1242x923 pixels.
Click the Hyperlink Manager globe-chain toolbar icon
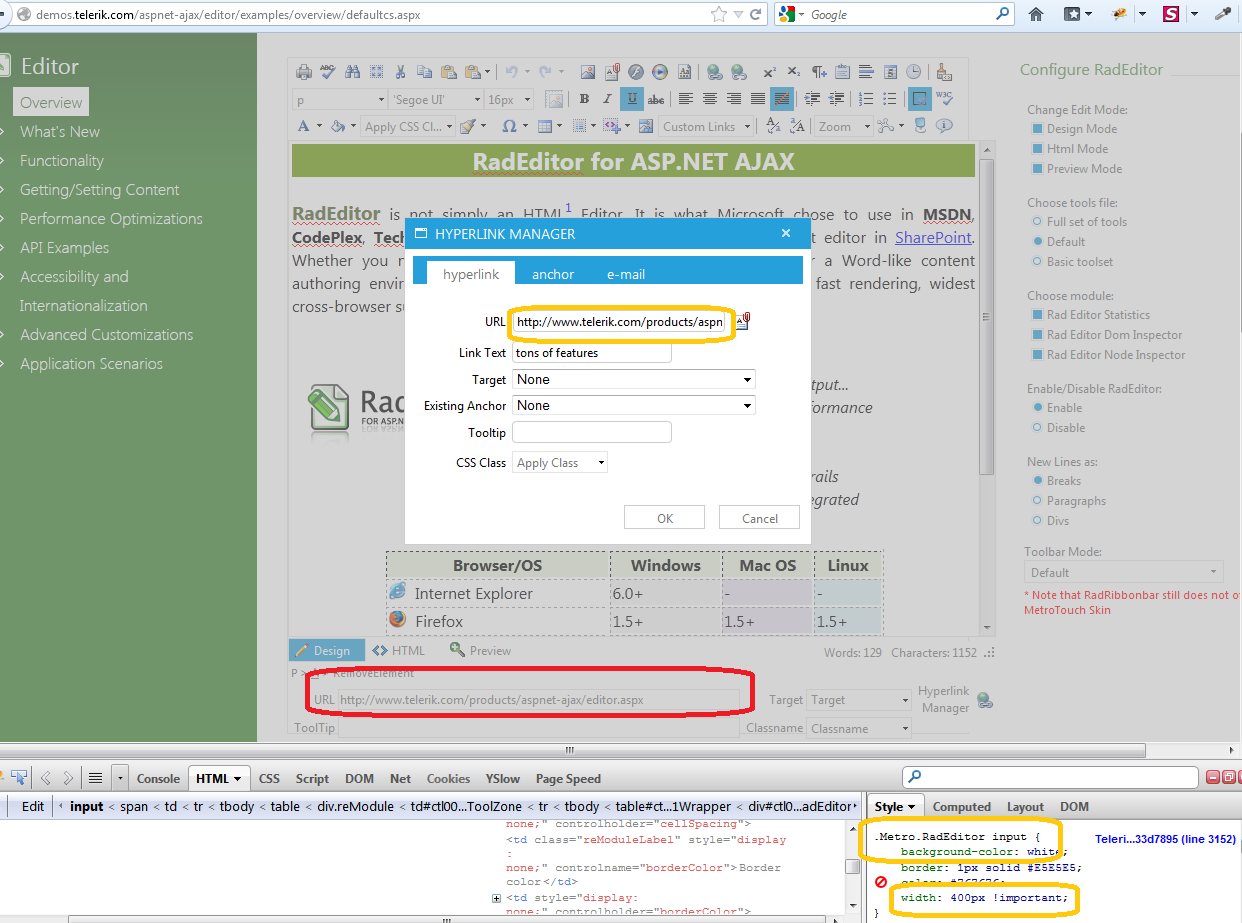(714, 72)
